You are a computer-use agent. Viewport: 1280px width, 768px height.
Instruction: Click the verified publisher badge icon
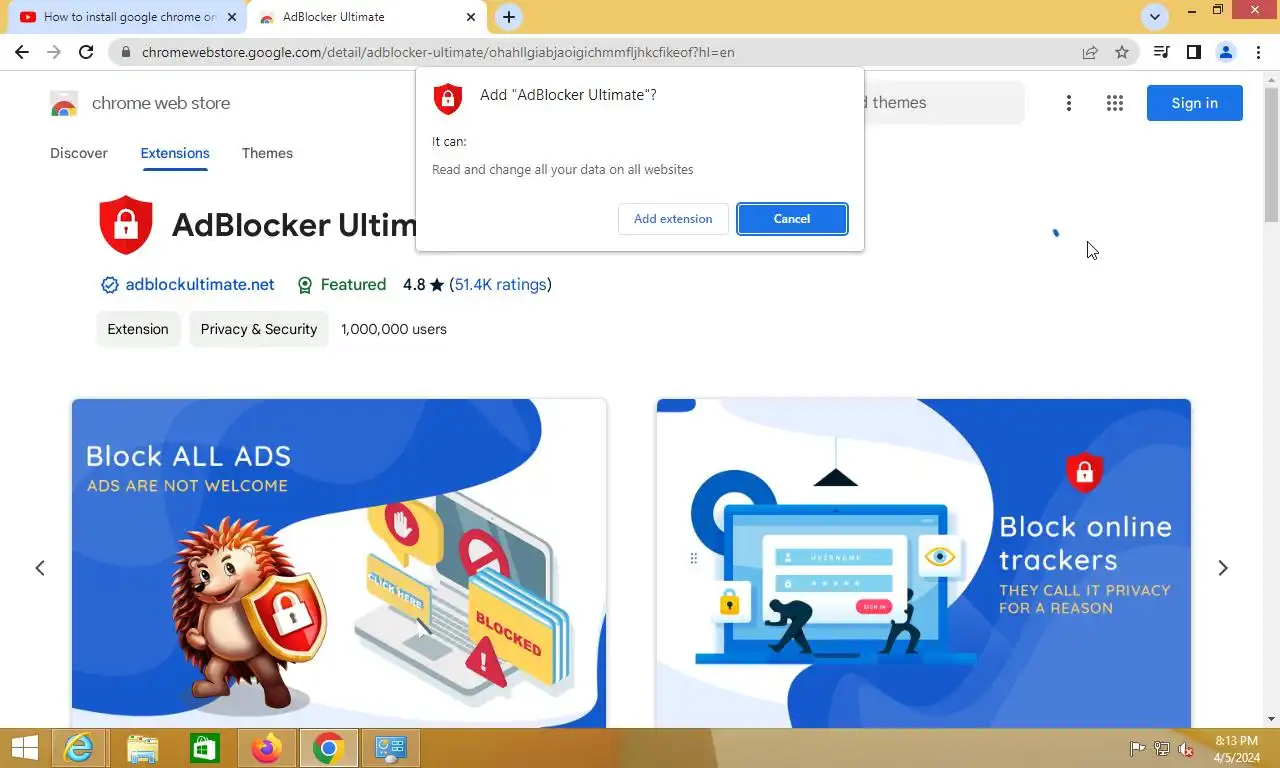[x=110, y=285]
